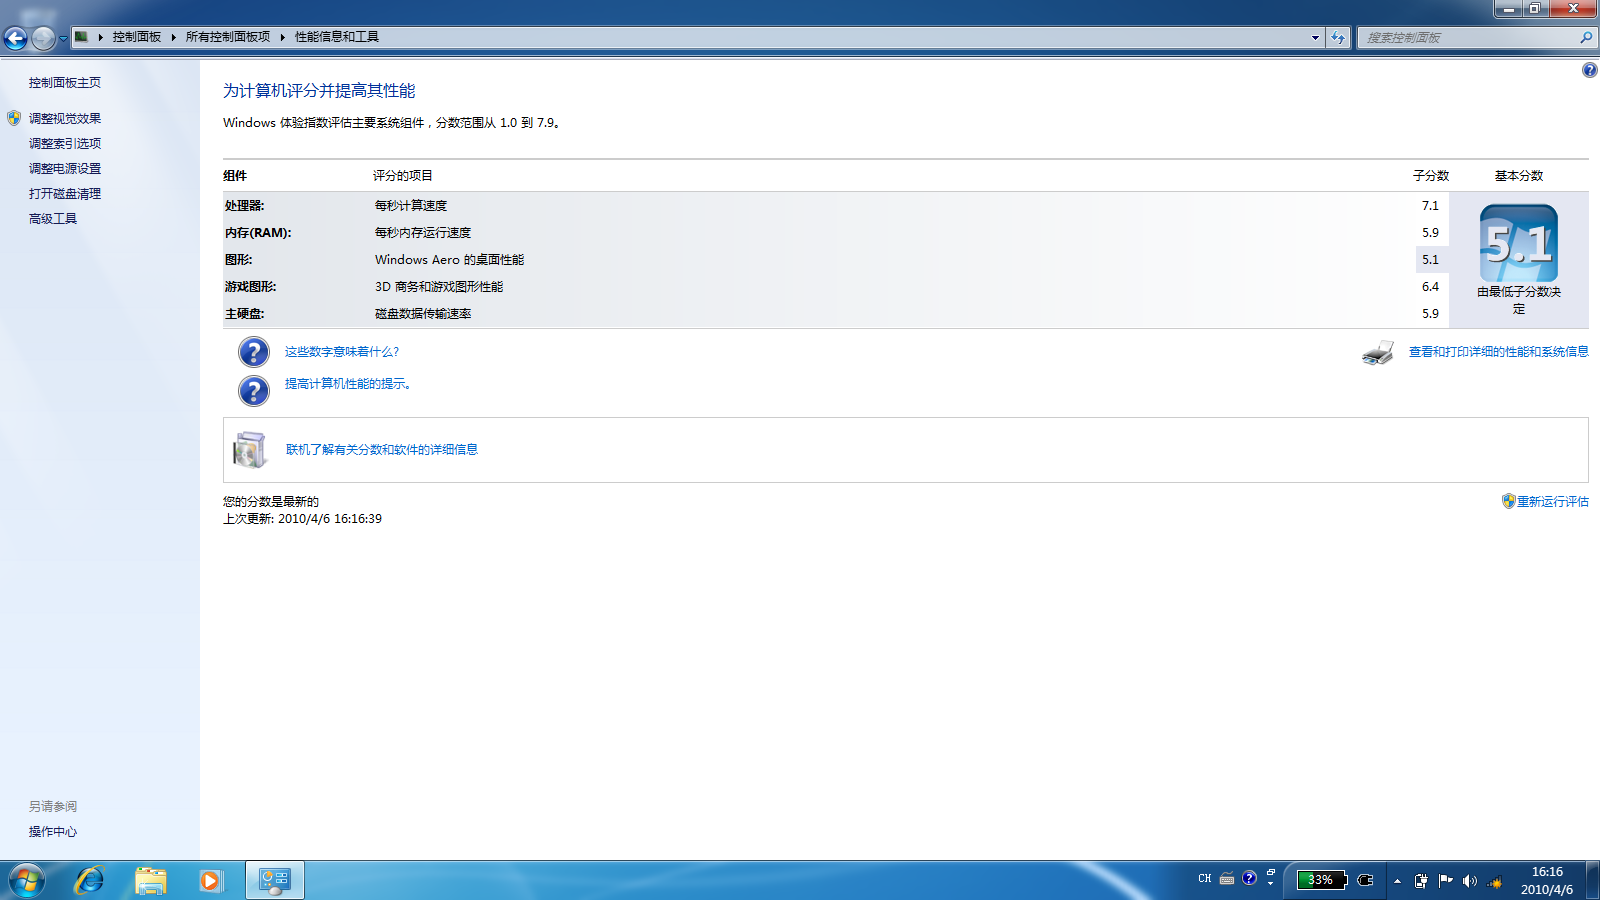The height and width of the screenshot is (900, 1600).
Task: Open the language bar options arrow
Action: click(1271, 884)
